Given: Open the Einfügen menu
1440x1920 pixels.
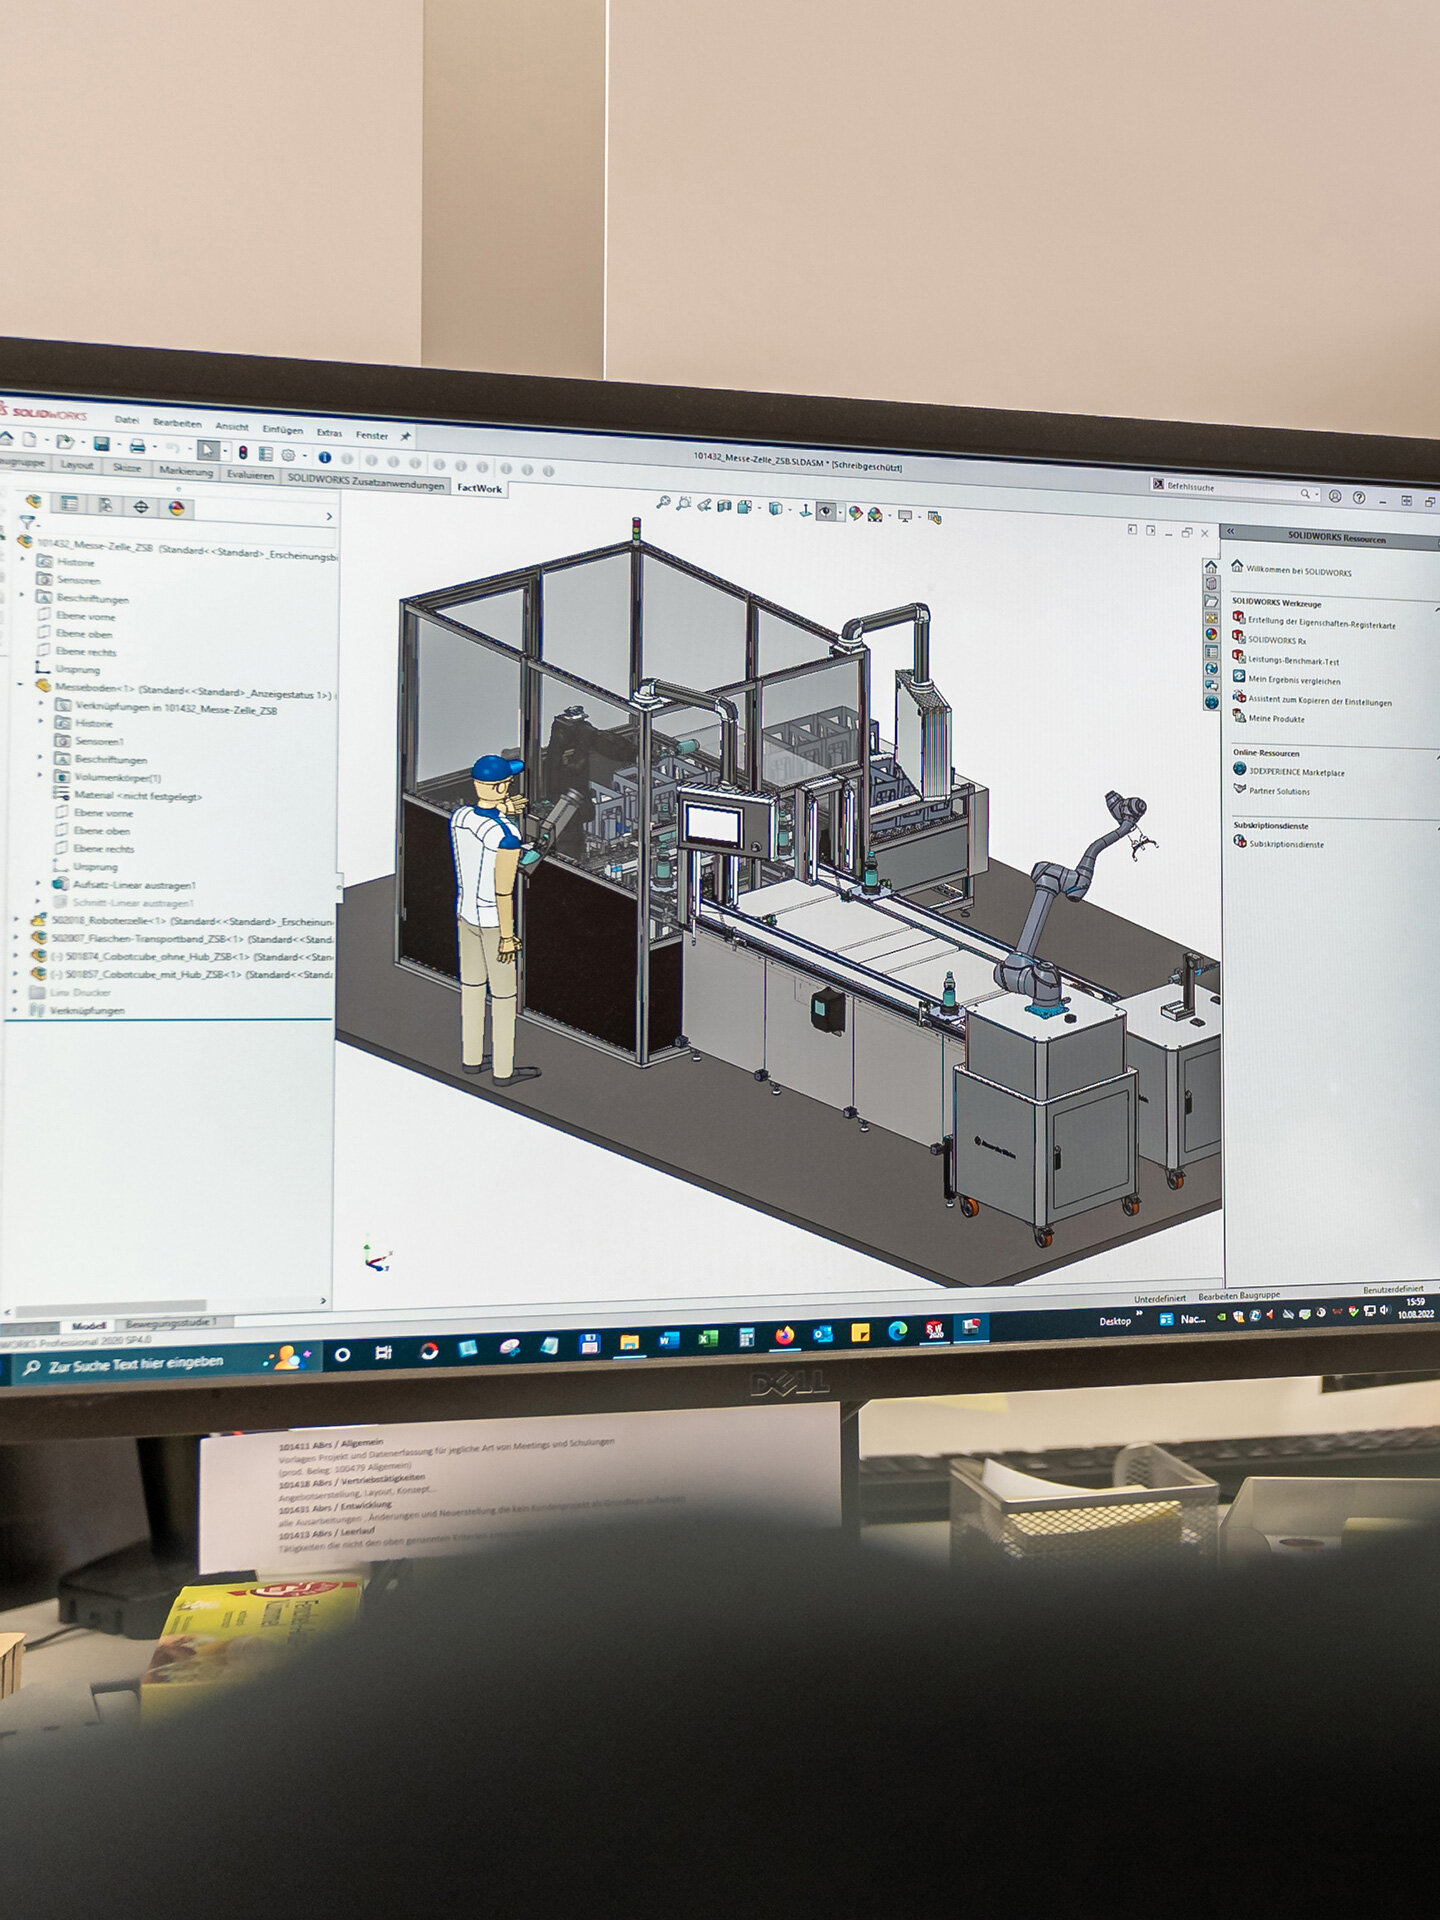Looking at the screenshot, I should click(283, 430).
